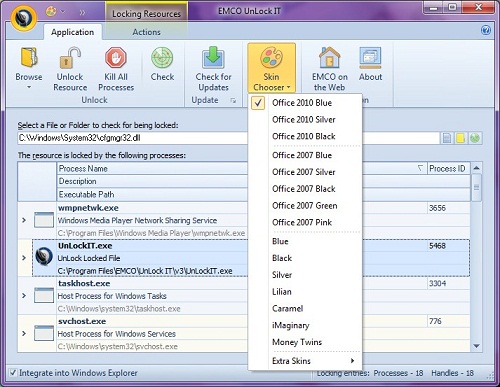Select process ID 776 cell
This screenshot has width=500, height=387.
click(x=449, y=321)
